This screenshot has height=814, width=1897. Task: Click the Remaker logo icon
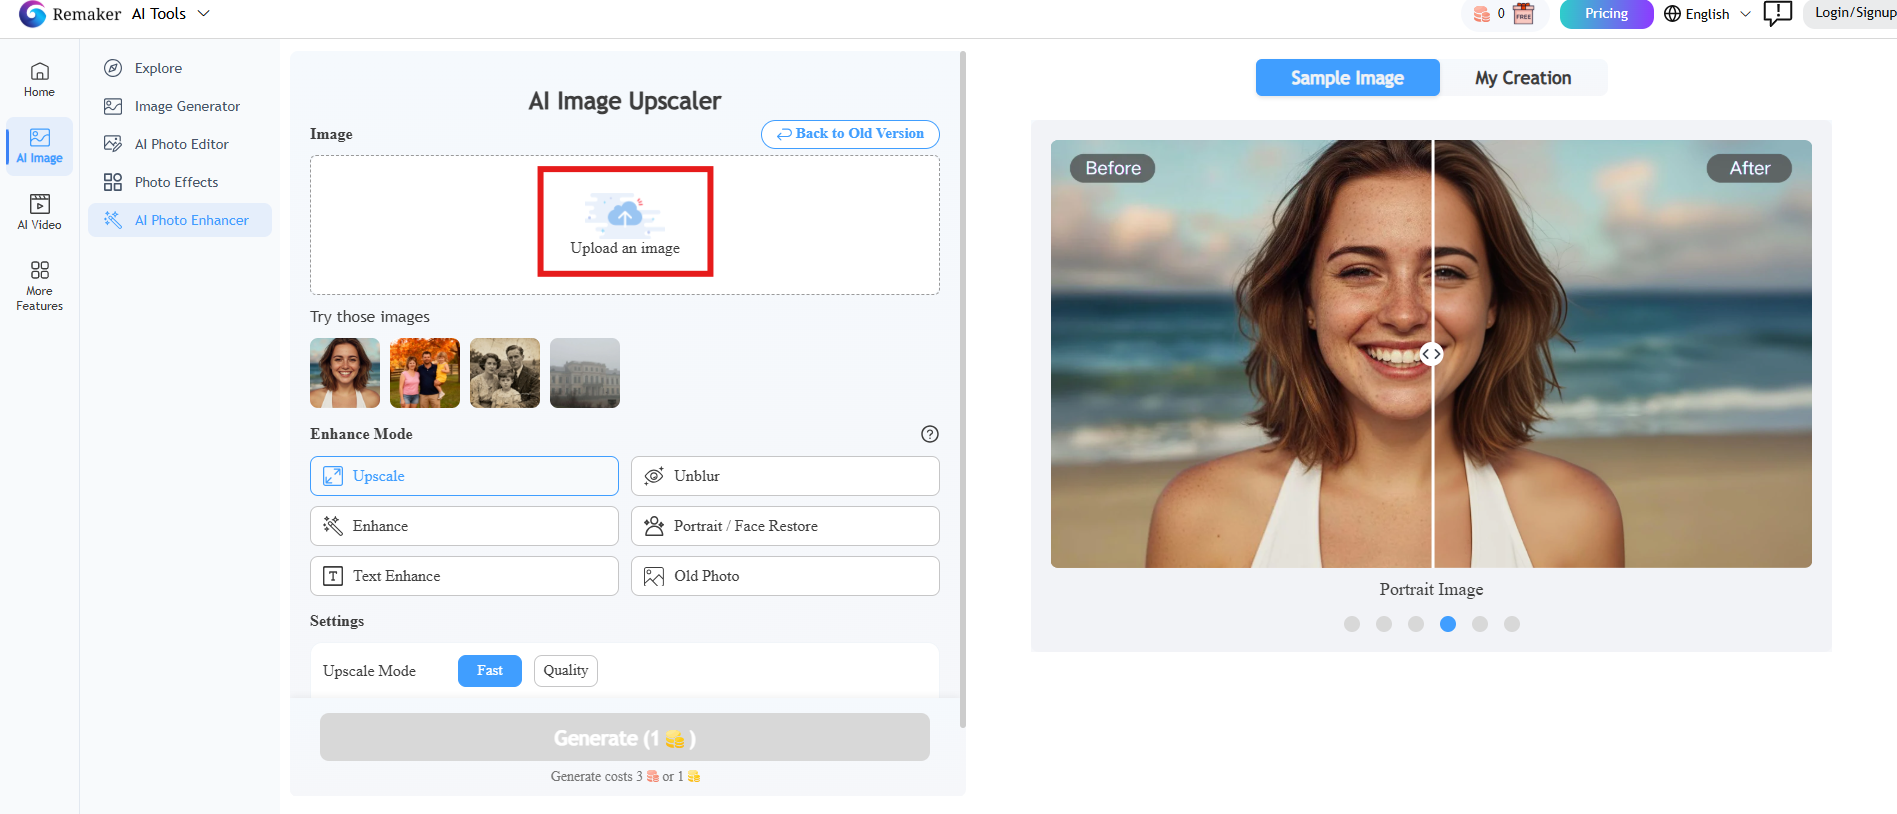coord(33,14)
